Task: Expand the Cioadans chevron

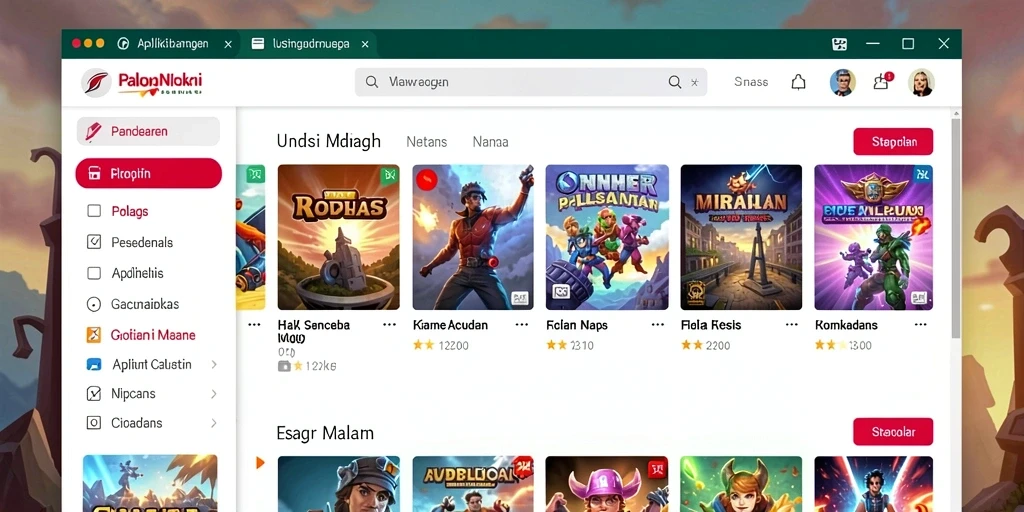Action: [214, 423]
